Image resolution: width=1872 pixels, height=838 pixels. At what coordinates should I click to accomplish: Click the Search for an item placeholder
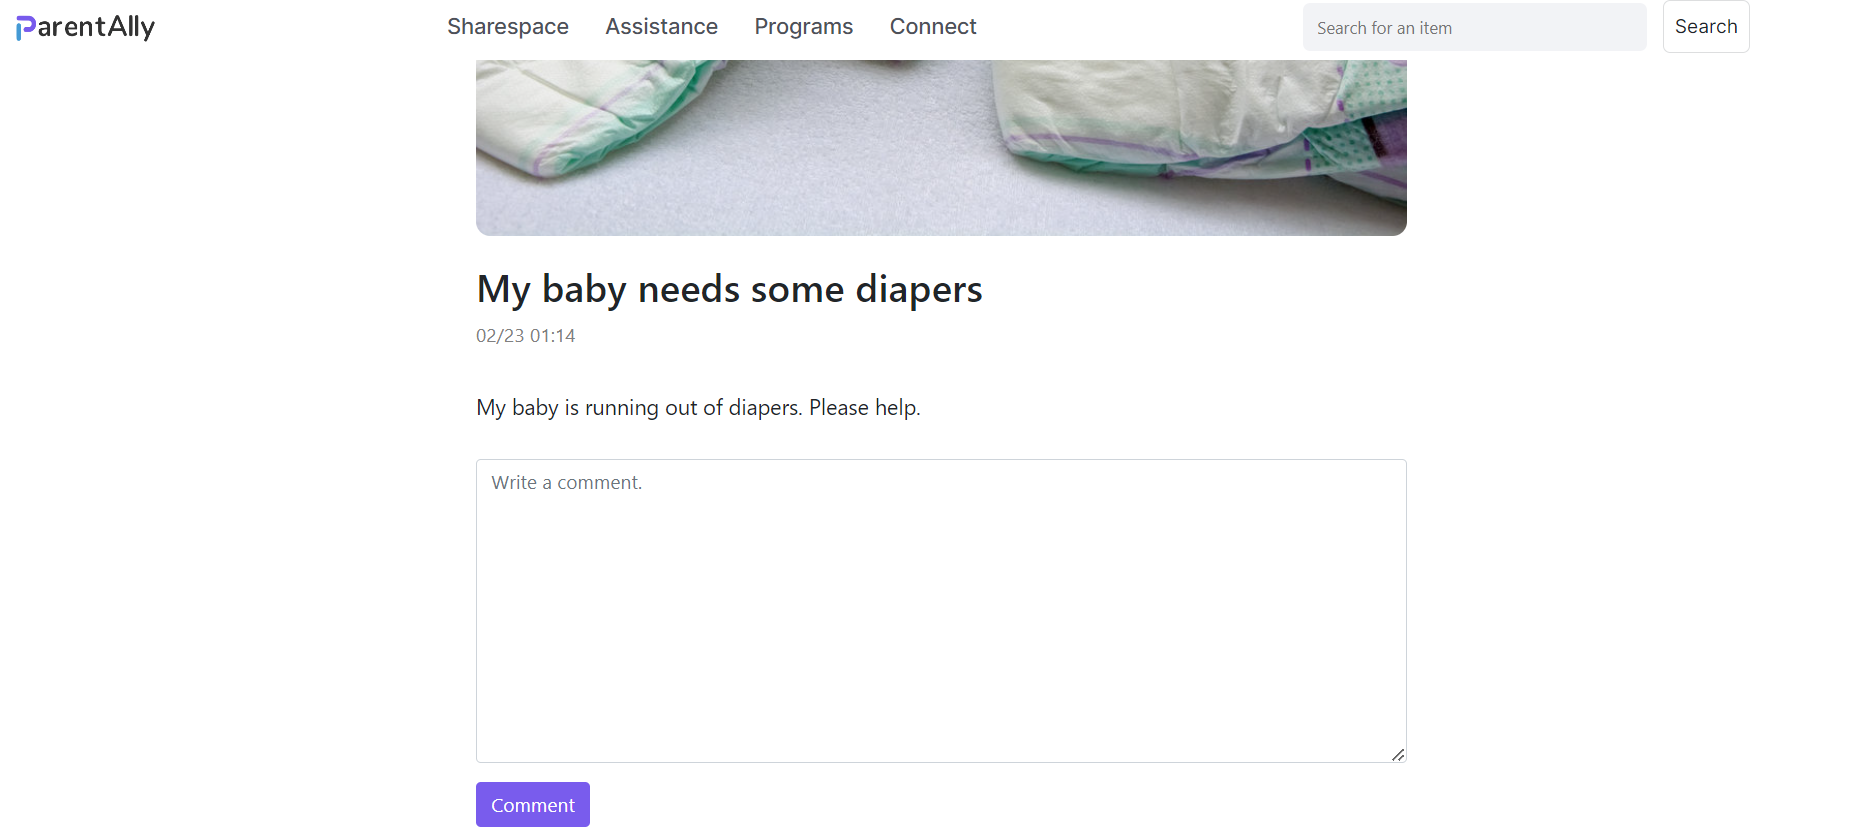[x=1384, y=27]
